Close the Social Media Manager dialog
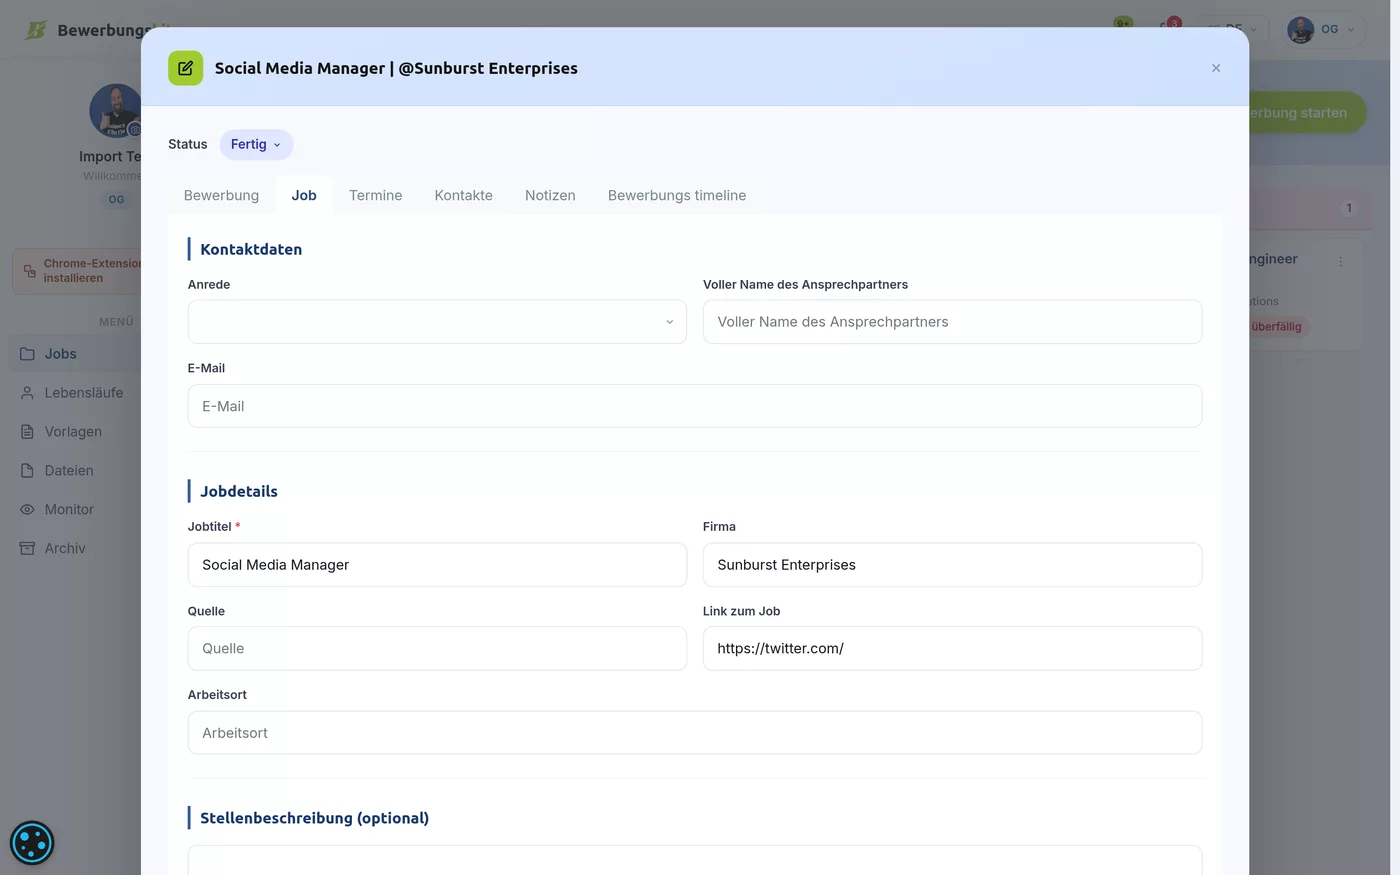The image size is (1400, 875). [x=1216, y=68]
